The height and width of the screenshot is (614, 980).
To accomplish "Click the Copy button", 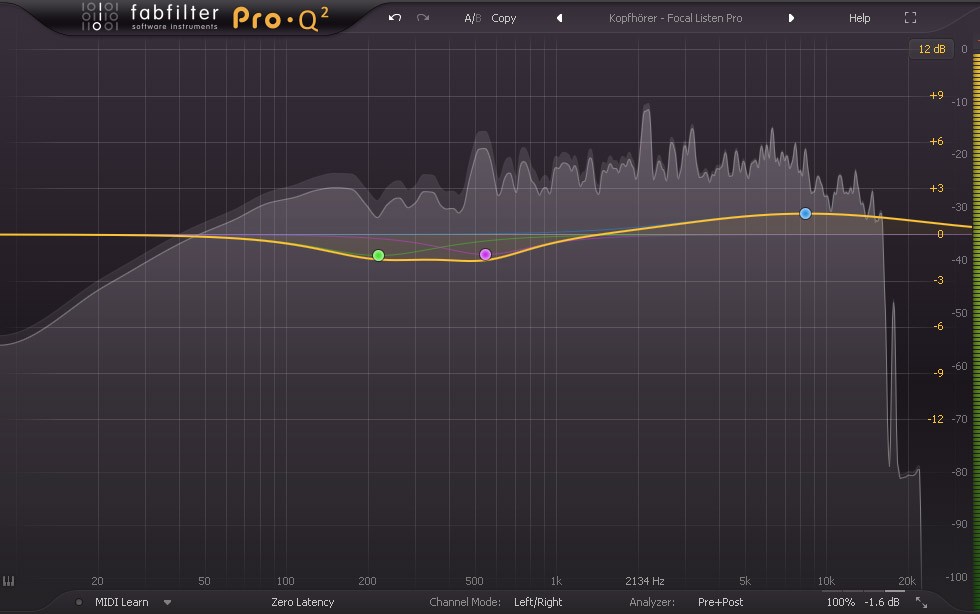I will [504, 18].
